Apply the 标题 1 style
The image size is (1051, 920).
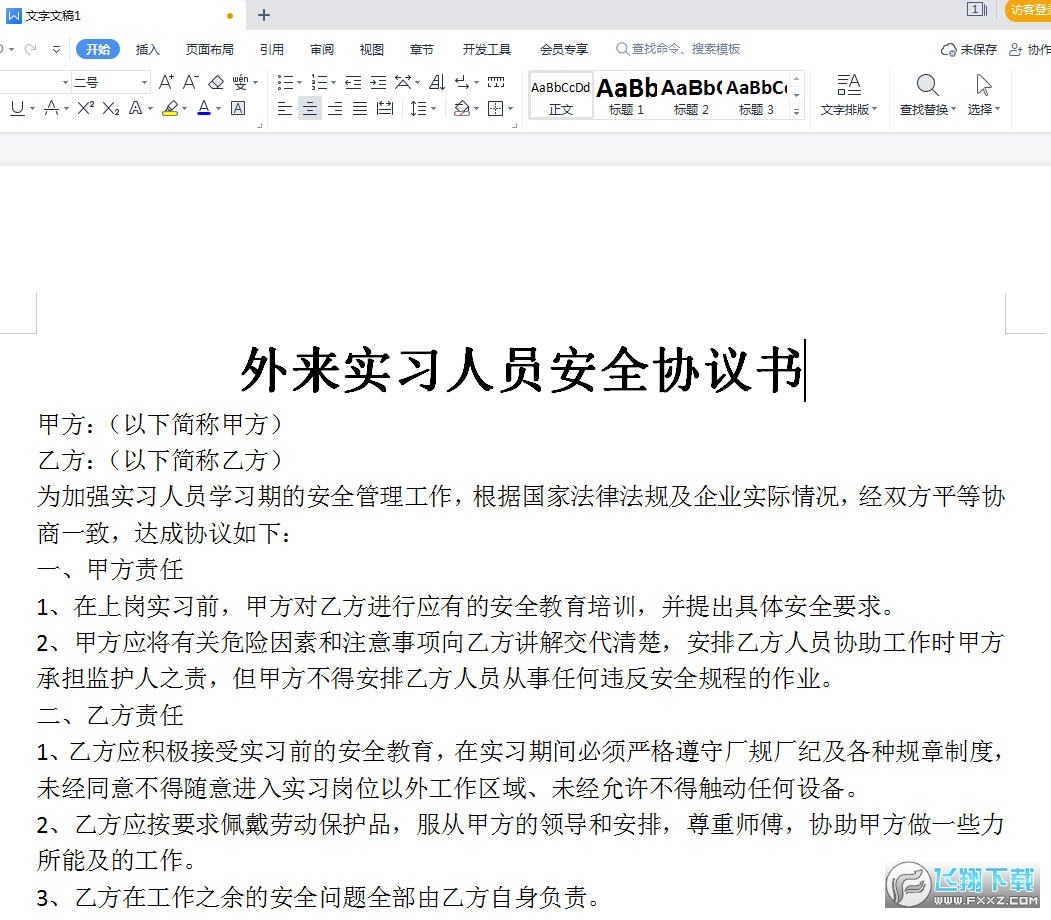click(x=626, y=96)
